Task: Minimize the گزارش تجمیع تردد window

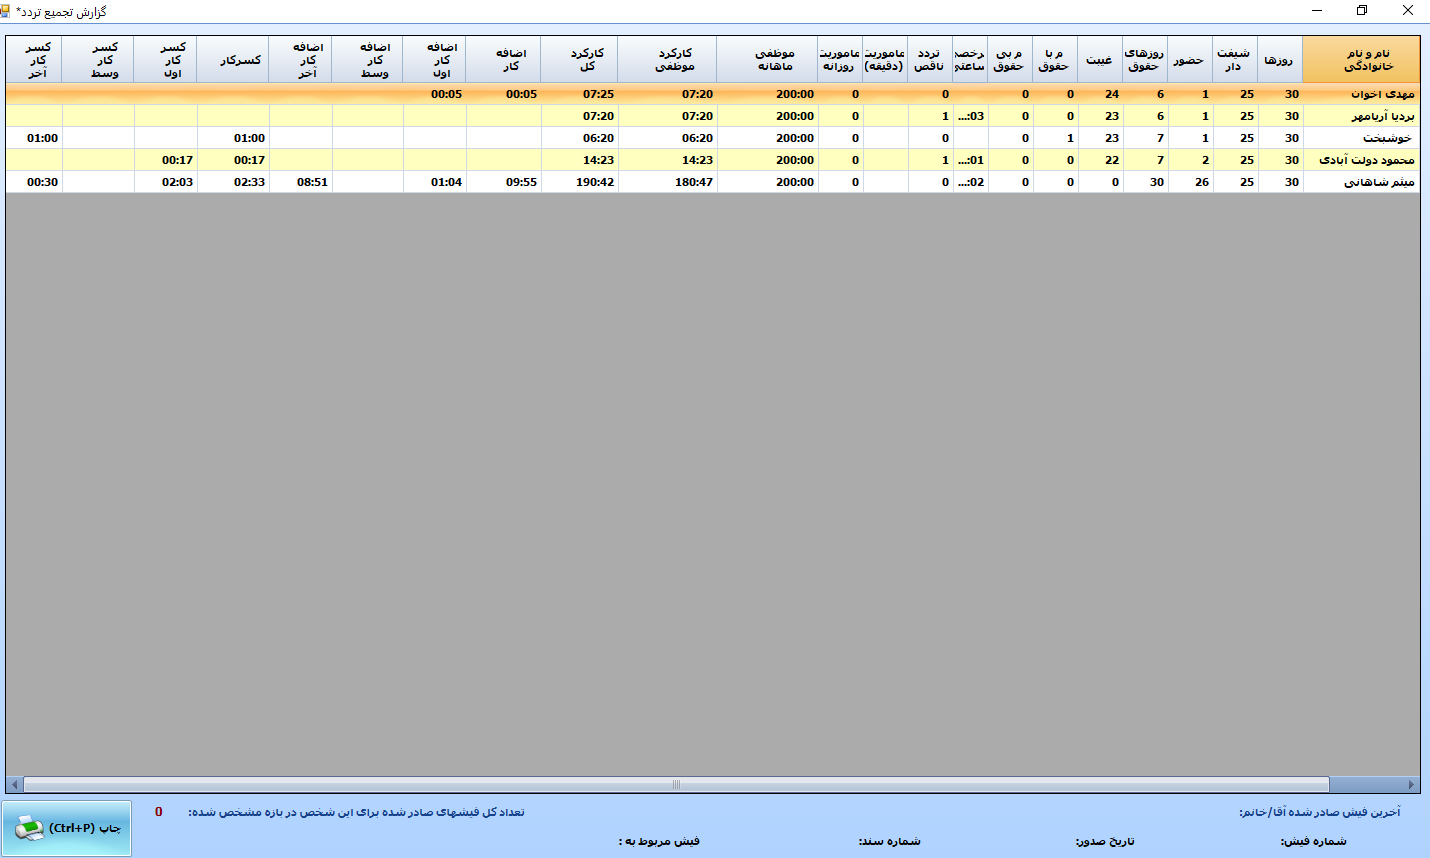Action: [x=1317, y=11]
